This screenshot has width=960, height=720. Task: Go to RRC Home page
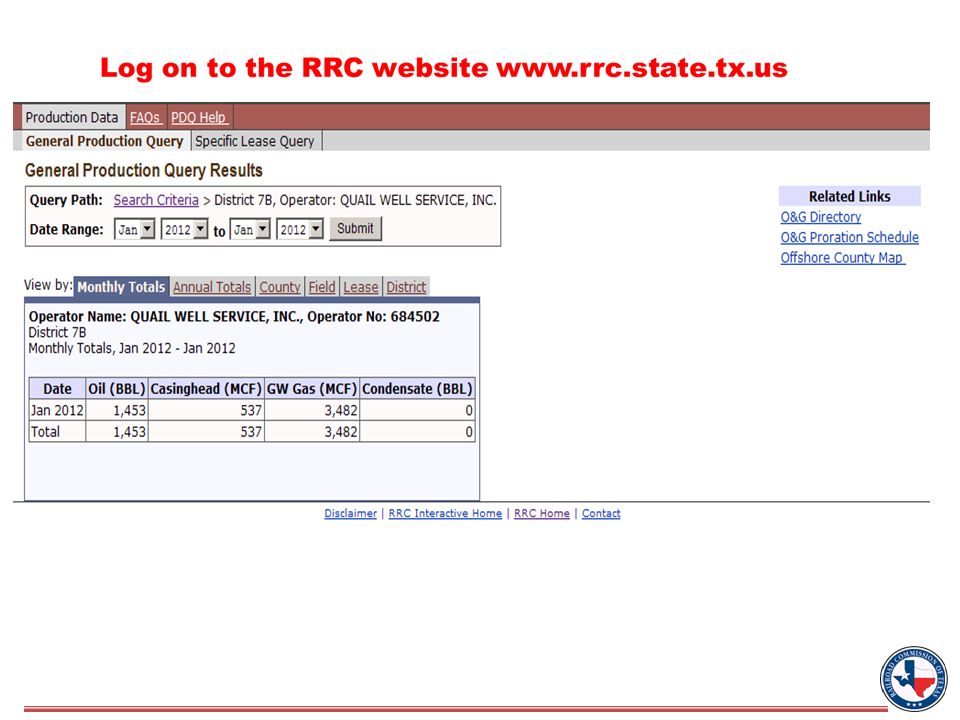click(x=542, y=513)
